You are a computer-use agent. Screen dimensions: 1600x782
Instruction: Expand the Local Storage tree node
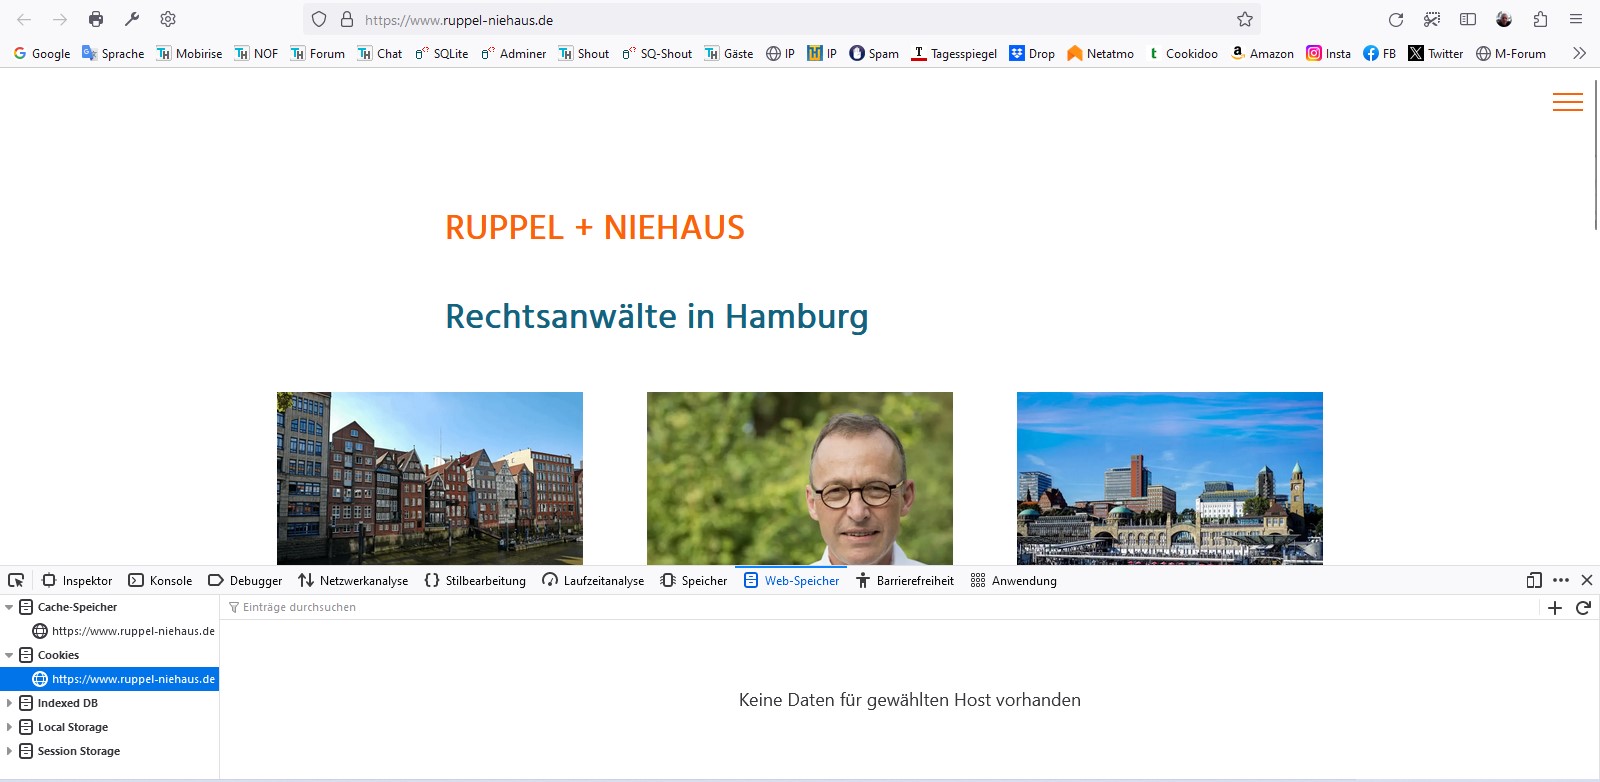9,727
